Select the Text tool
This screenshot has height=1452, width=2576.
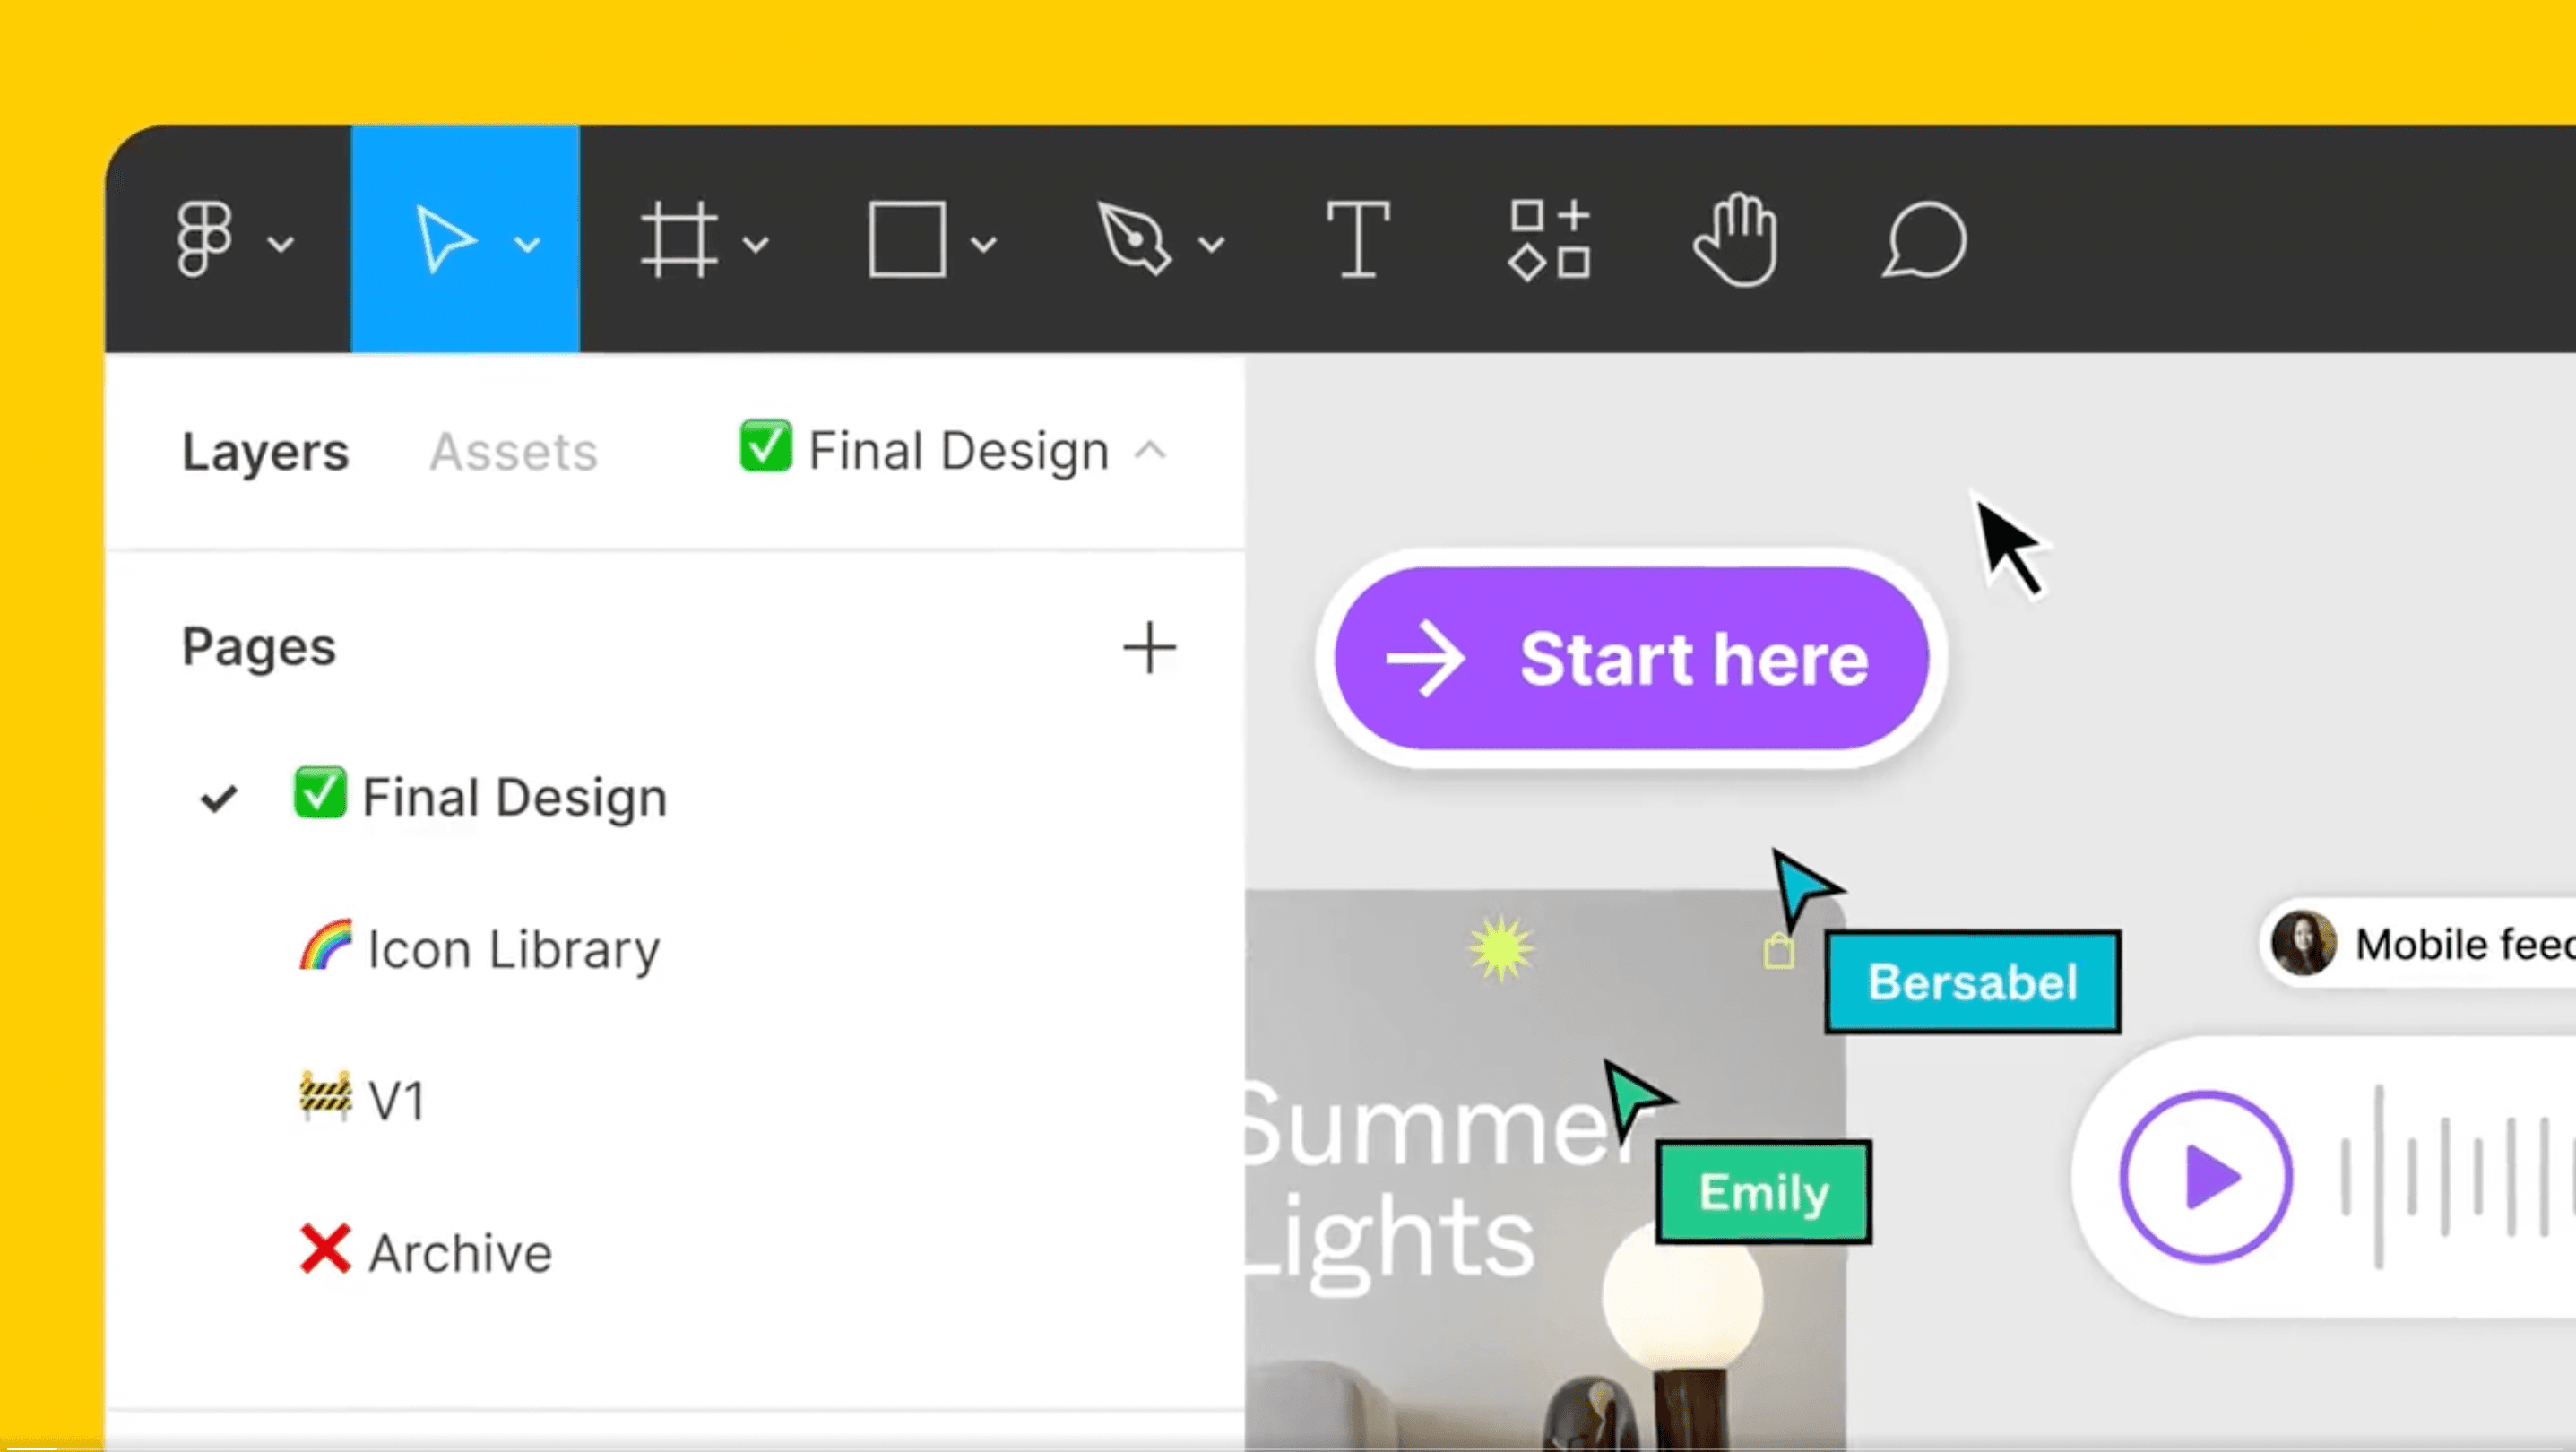point(1358,240)
